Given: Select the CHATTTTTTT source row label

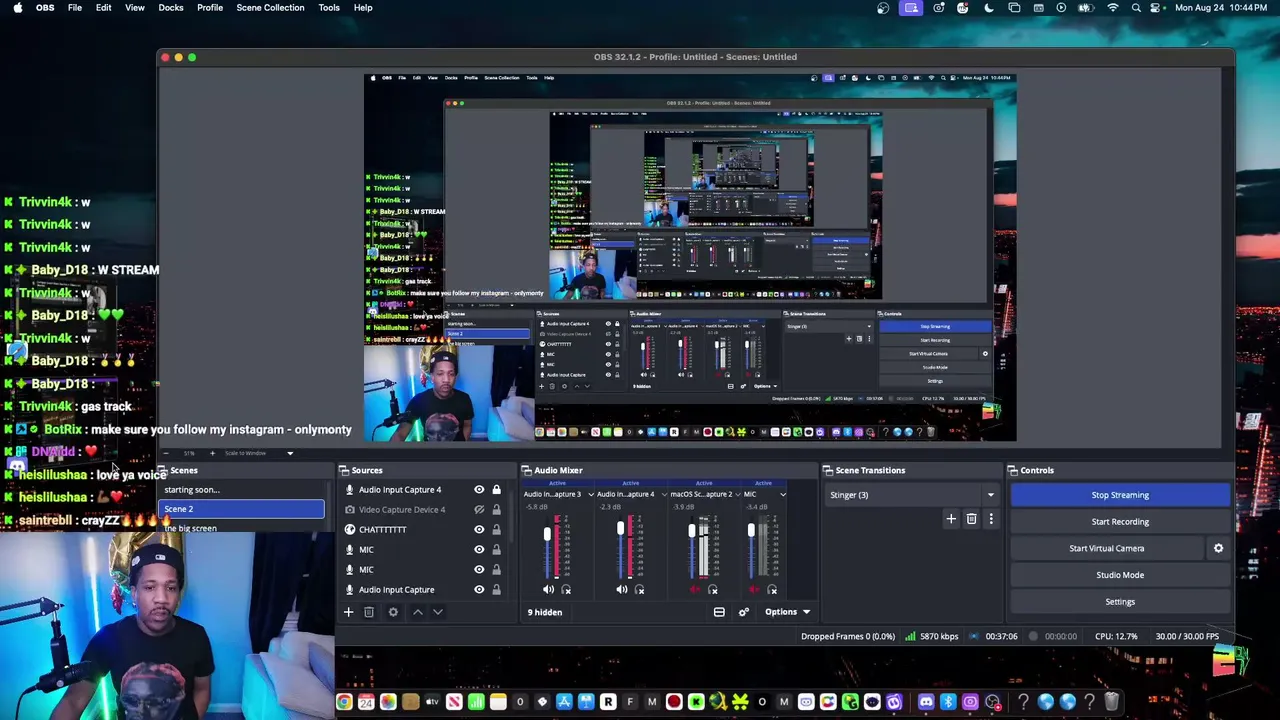Looking at the screenshot, I should pos(382,530).
